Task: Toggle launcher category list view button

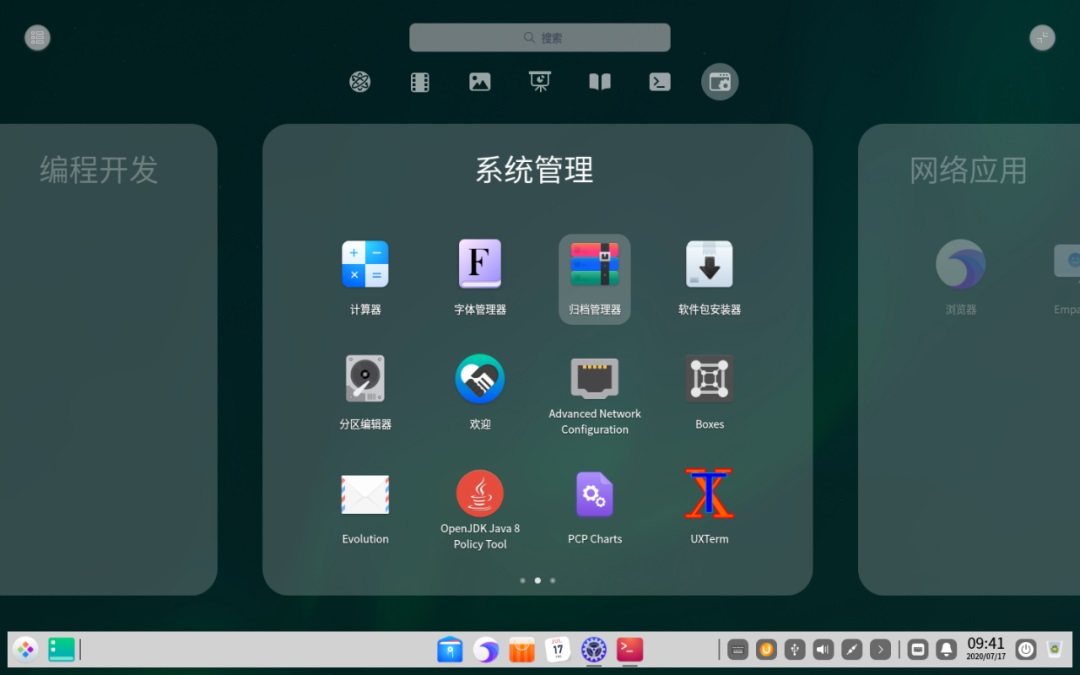Action: coord(37,37)
